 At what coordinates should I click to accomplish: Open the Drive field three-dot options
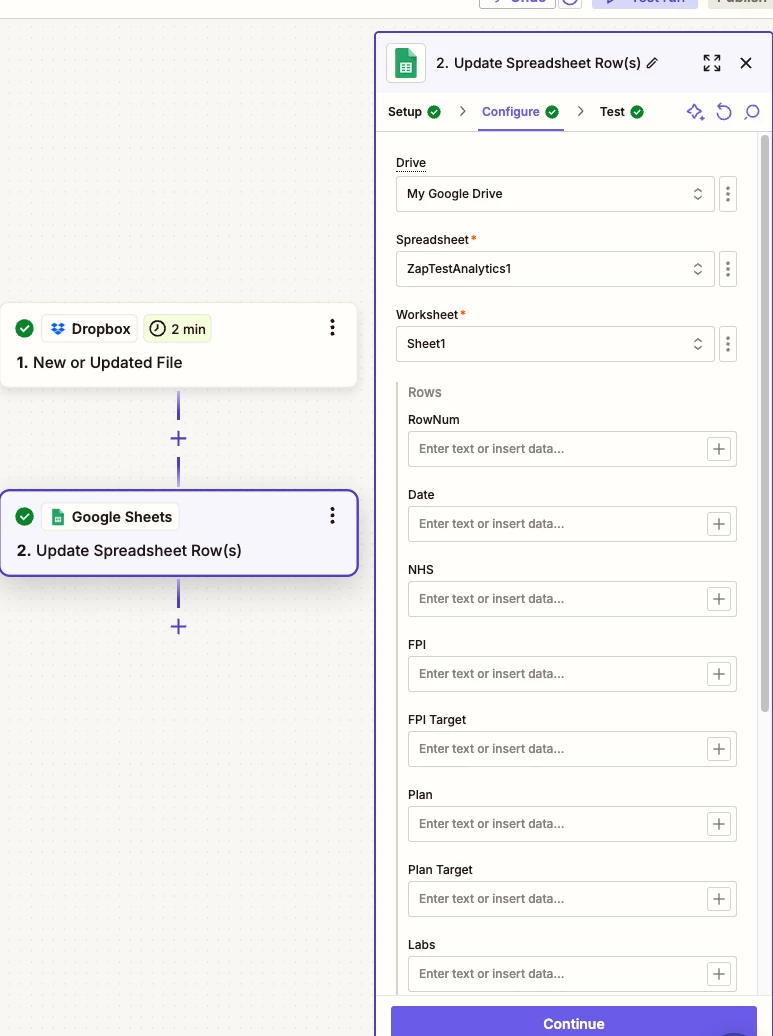tap(727, 194)
